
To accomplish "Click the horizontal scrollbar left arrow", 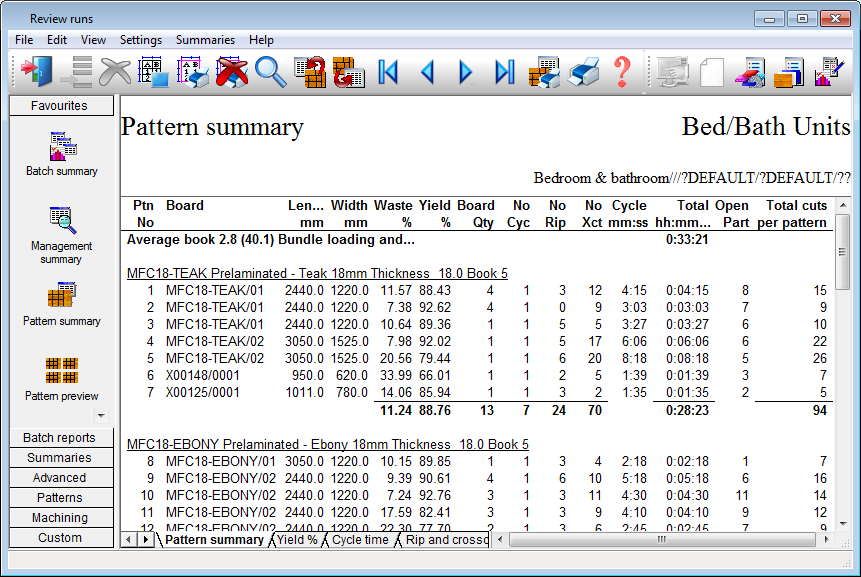I will [500, 540].
